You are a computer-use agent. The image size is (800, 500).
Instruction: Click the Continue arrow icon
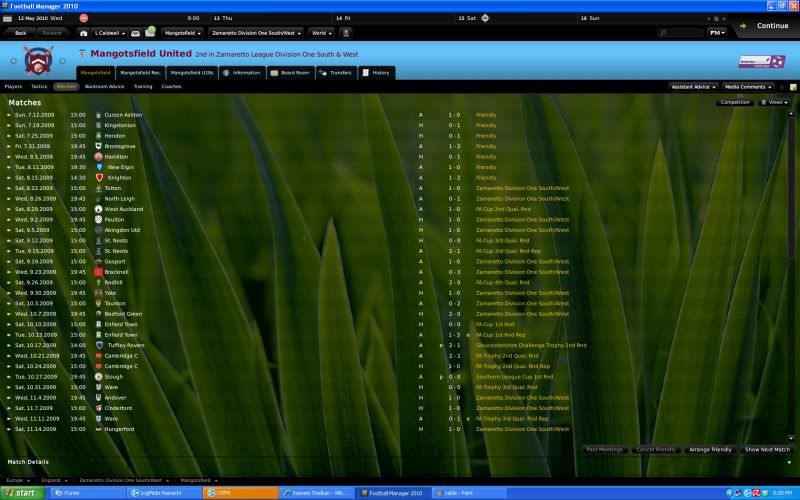[743, 26]
